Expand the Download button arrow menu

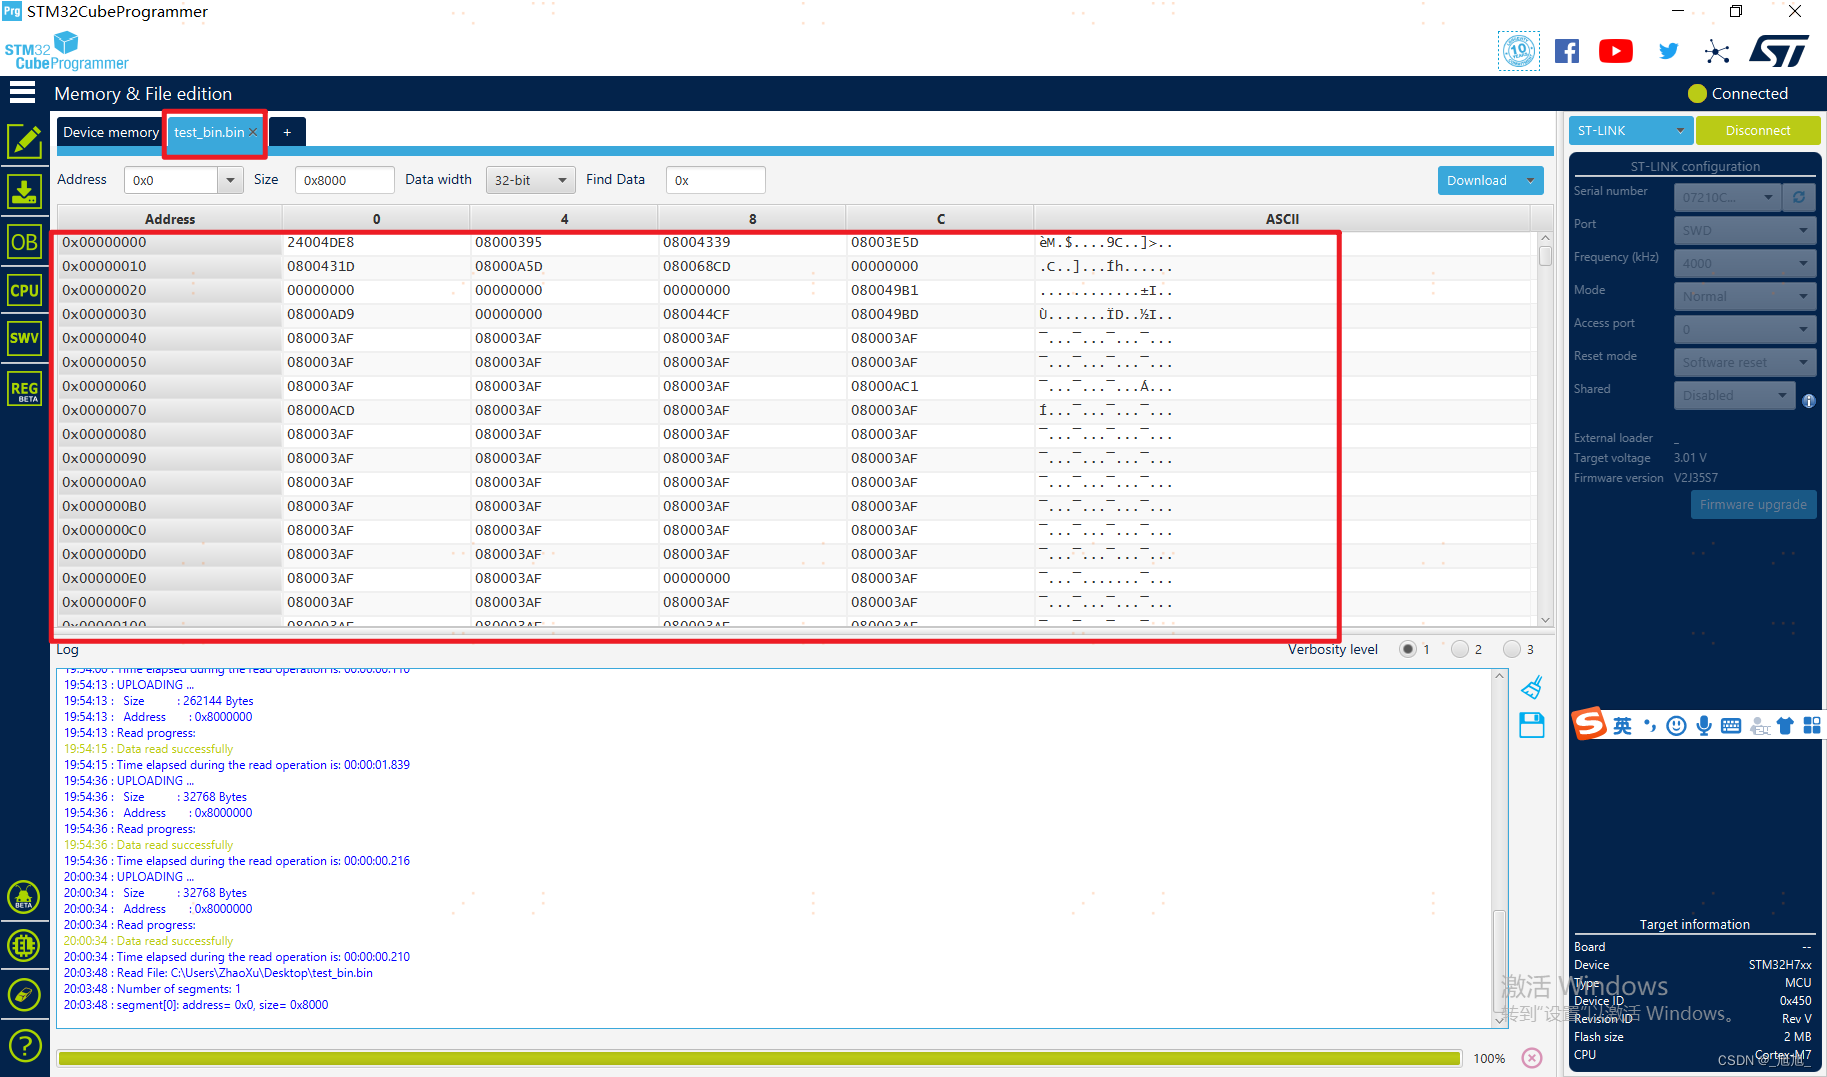tap(1531, 180)
